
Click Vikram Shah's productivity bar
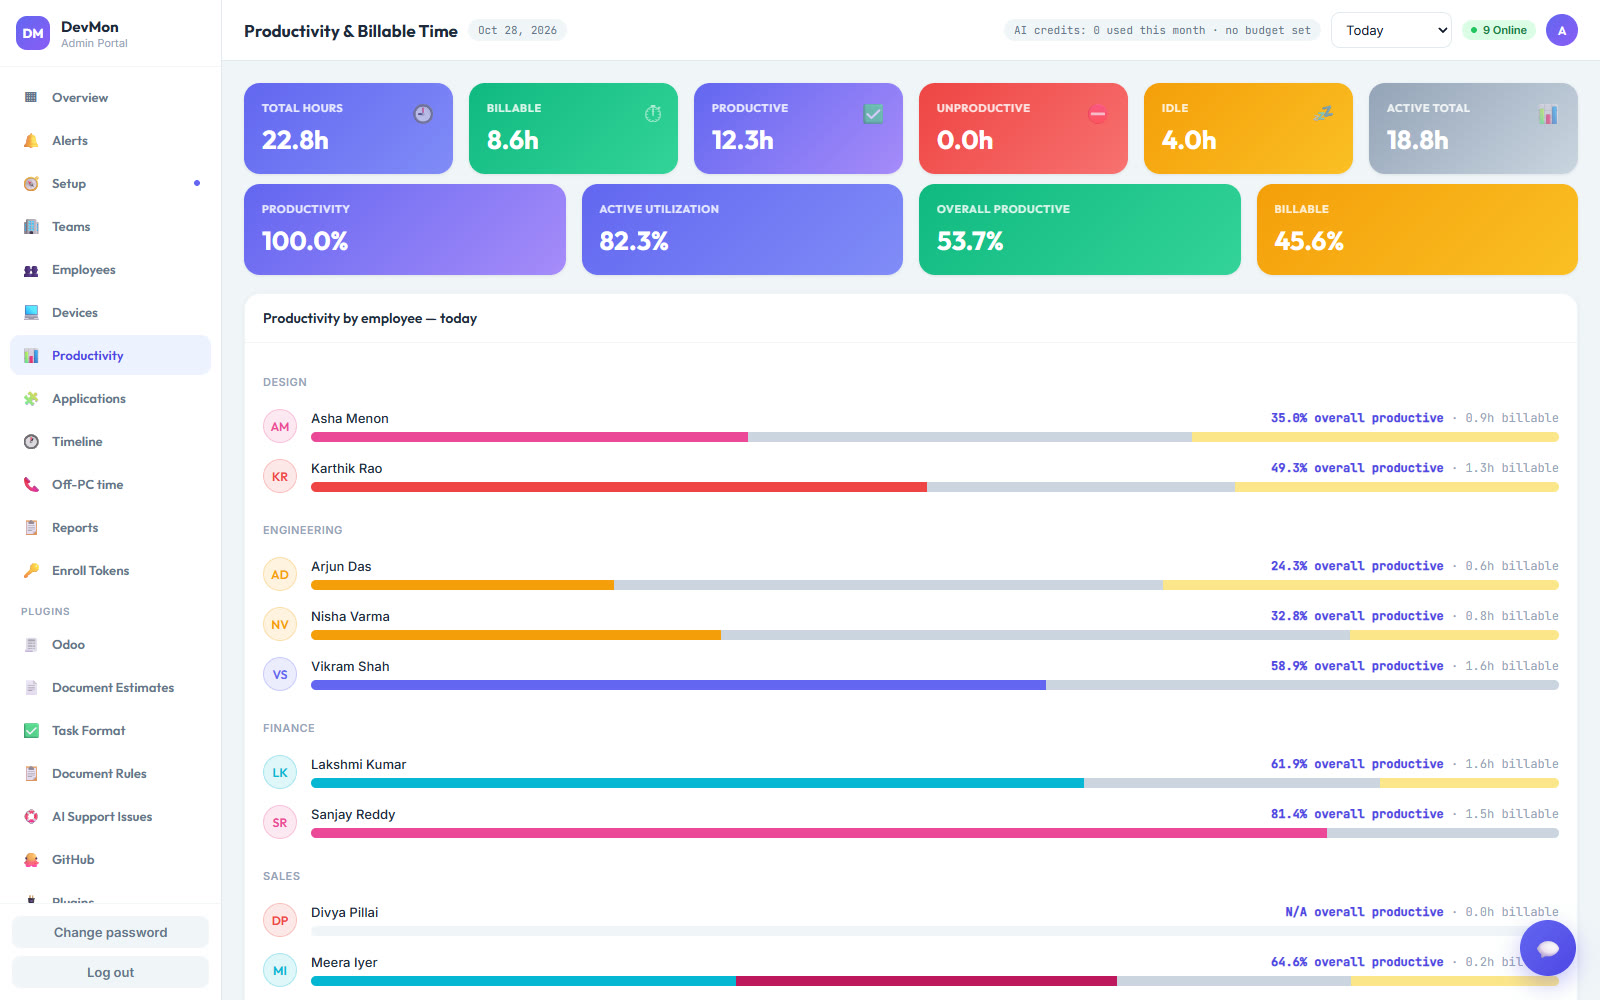tap(934, 685)
